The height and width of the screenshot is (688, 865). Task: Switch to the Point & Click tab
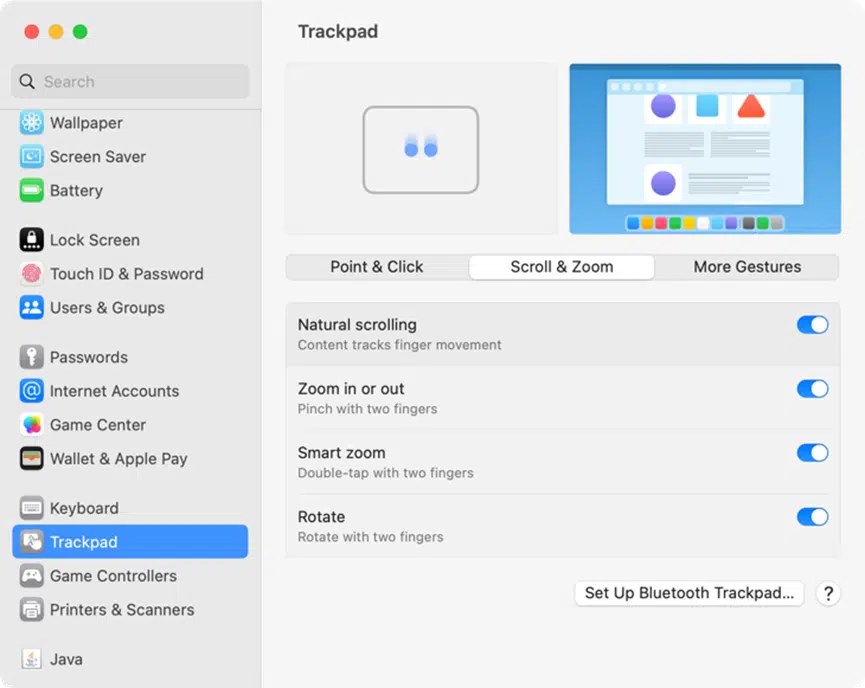tap(377, 267)
